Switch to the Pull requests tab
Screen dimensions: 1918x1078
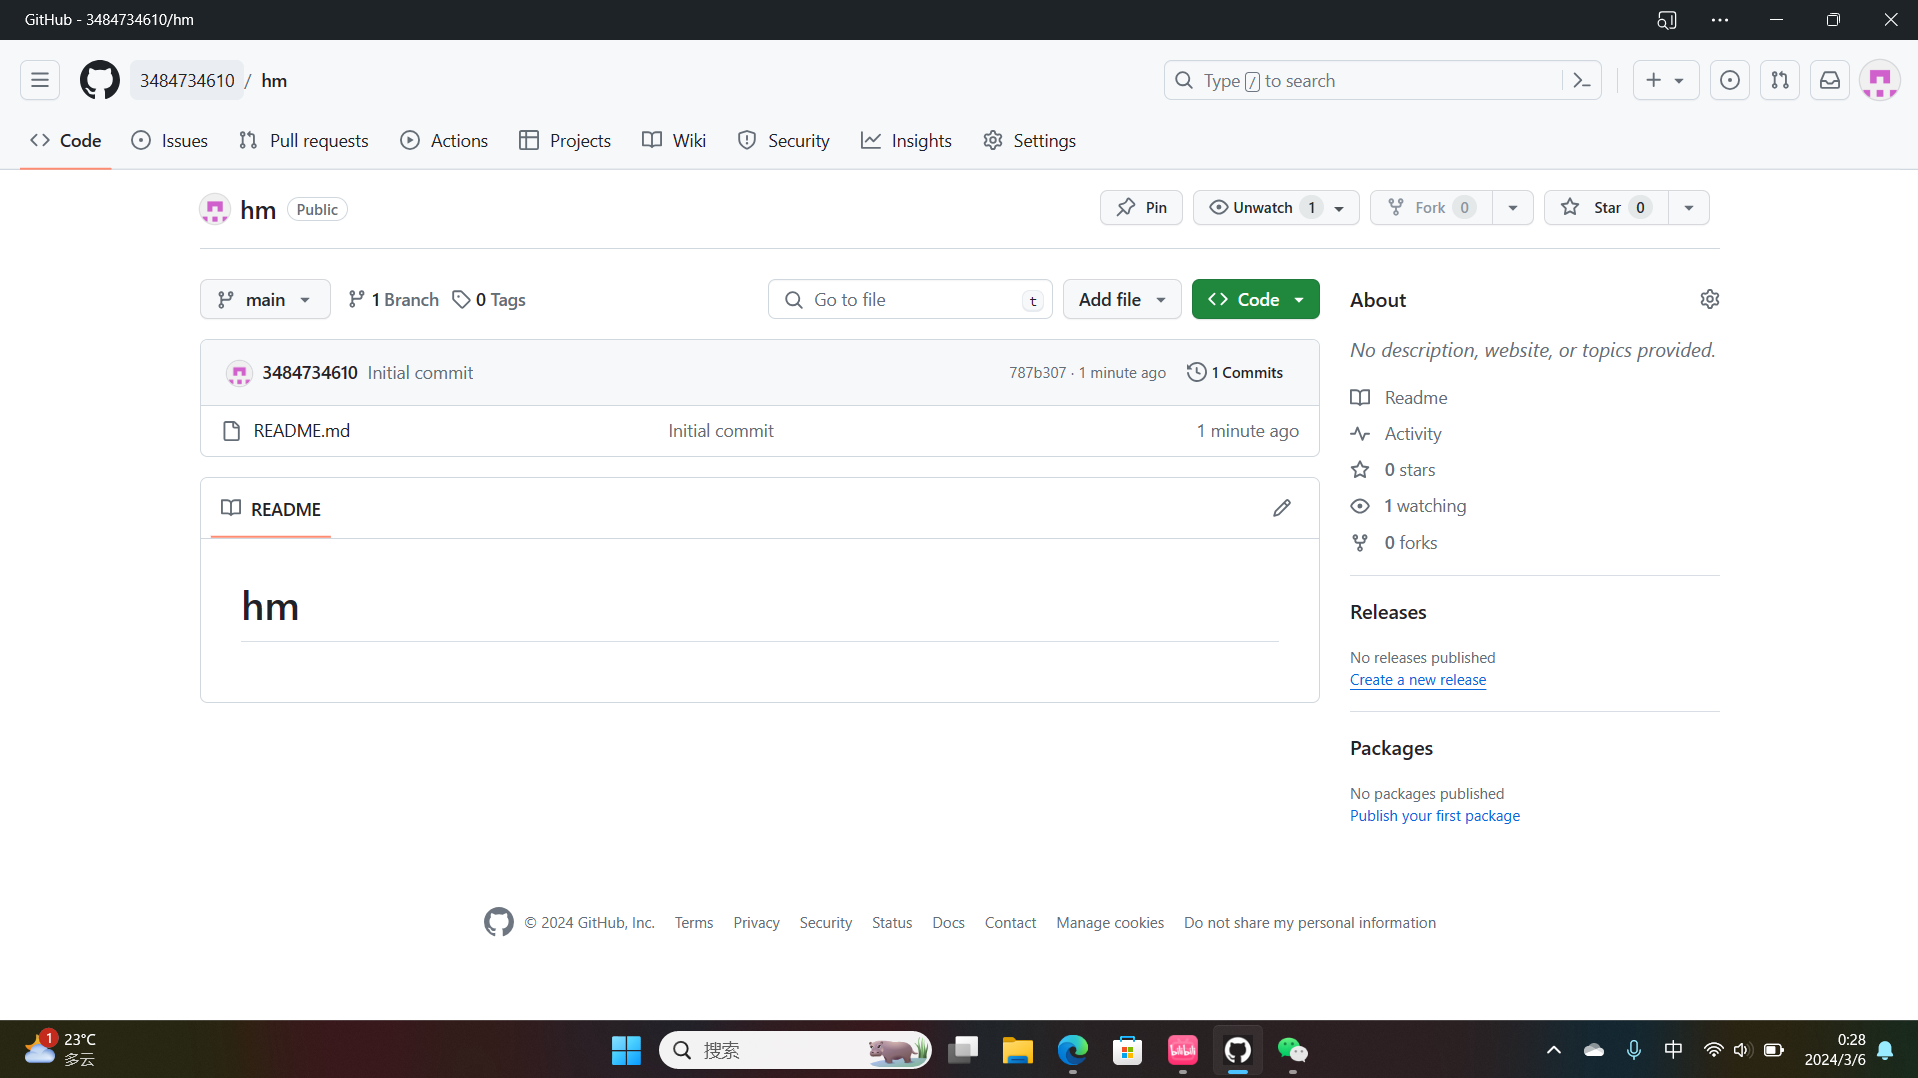tap(304, 141)
